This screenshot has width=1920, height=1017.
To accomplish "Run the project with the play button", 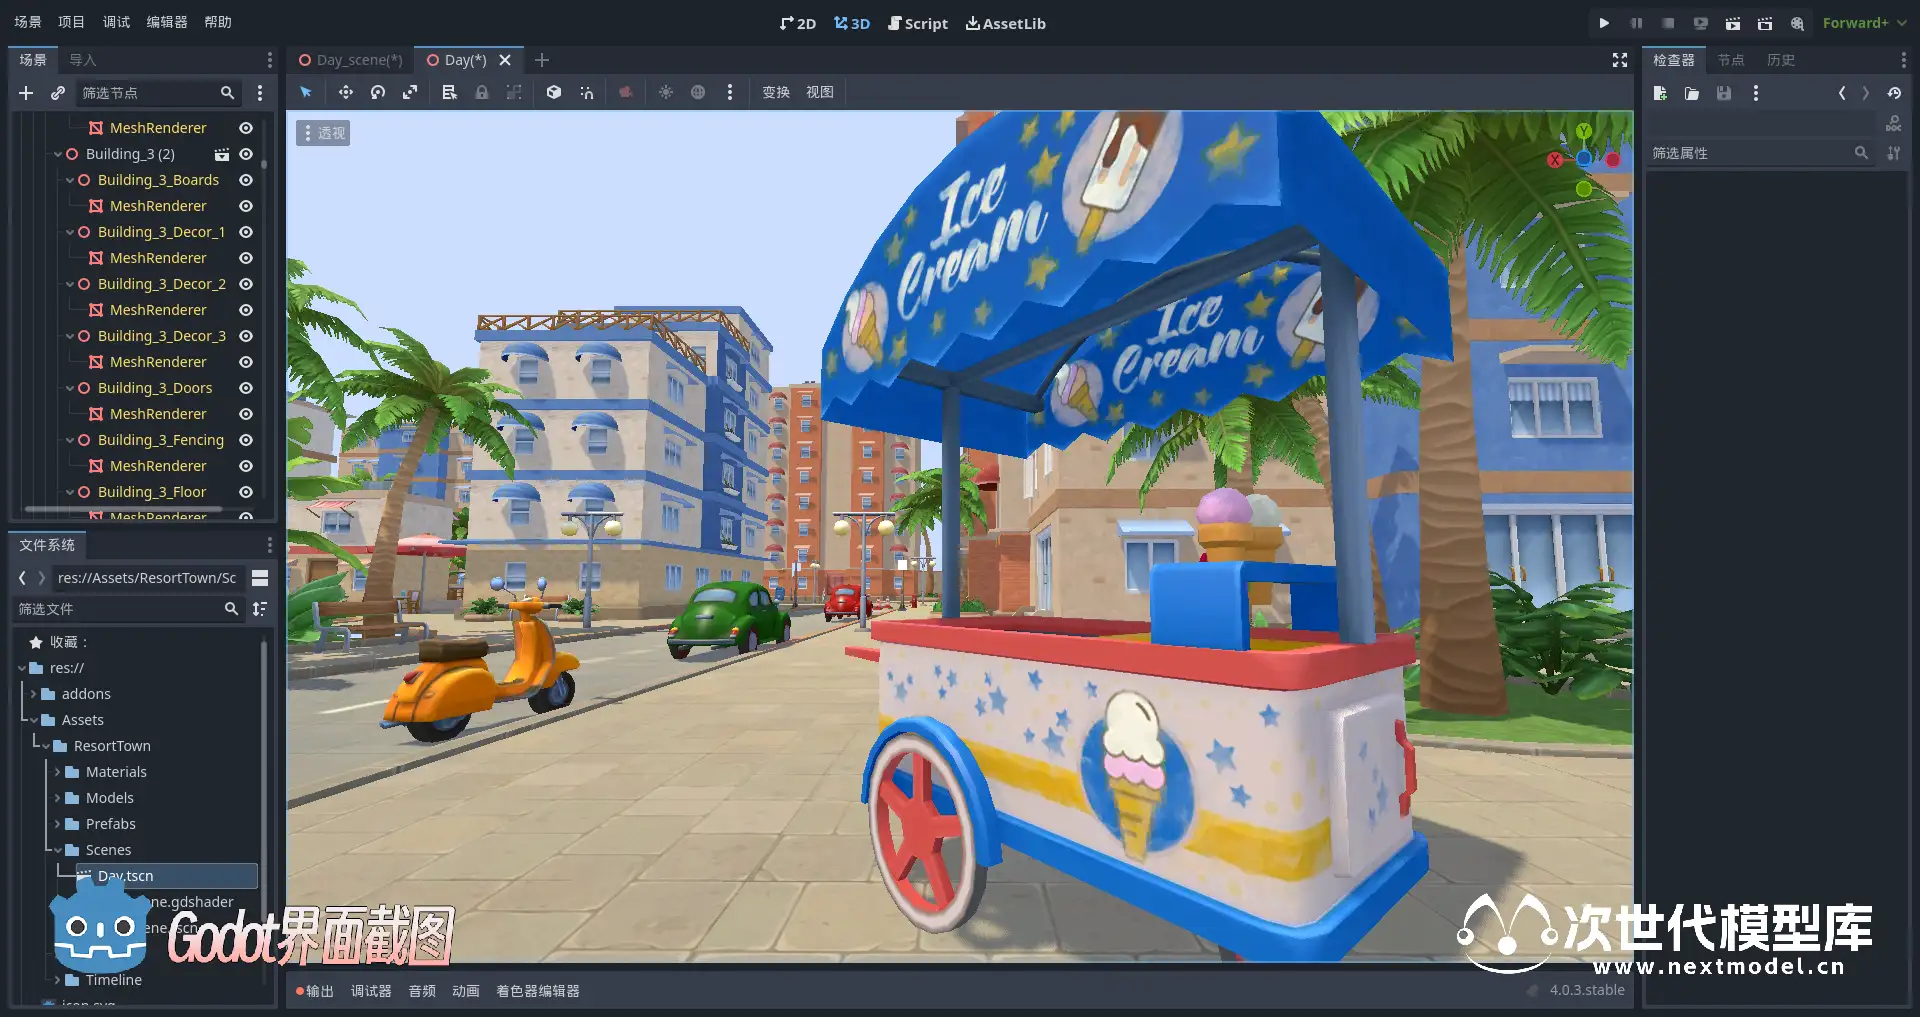I will click(x=1604, y=23).
